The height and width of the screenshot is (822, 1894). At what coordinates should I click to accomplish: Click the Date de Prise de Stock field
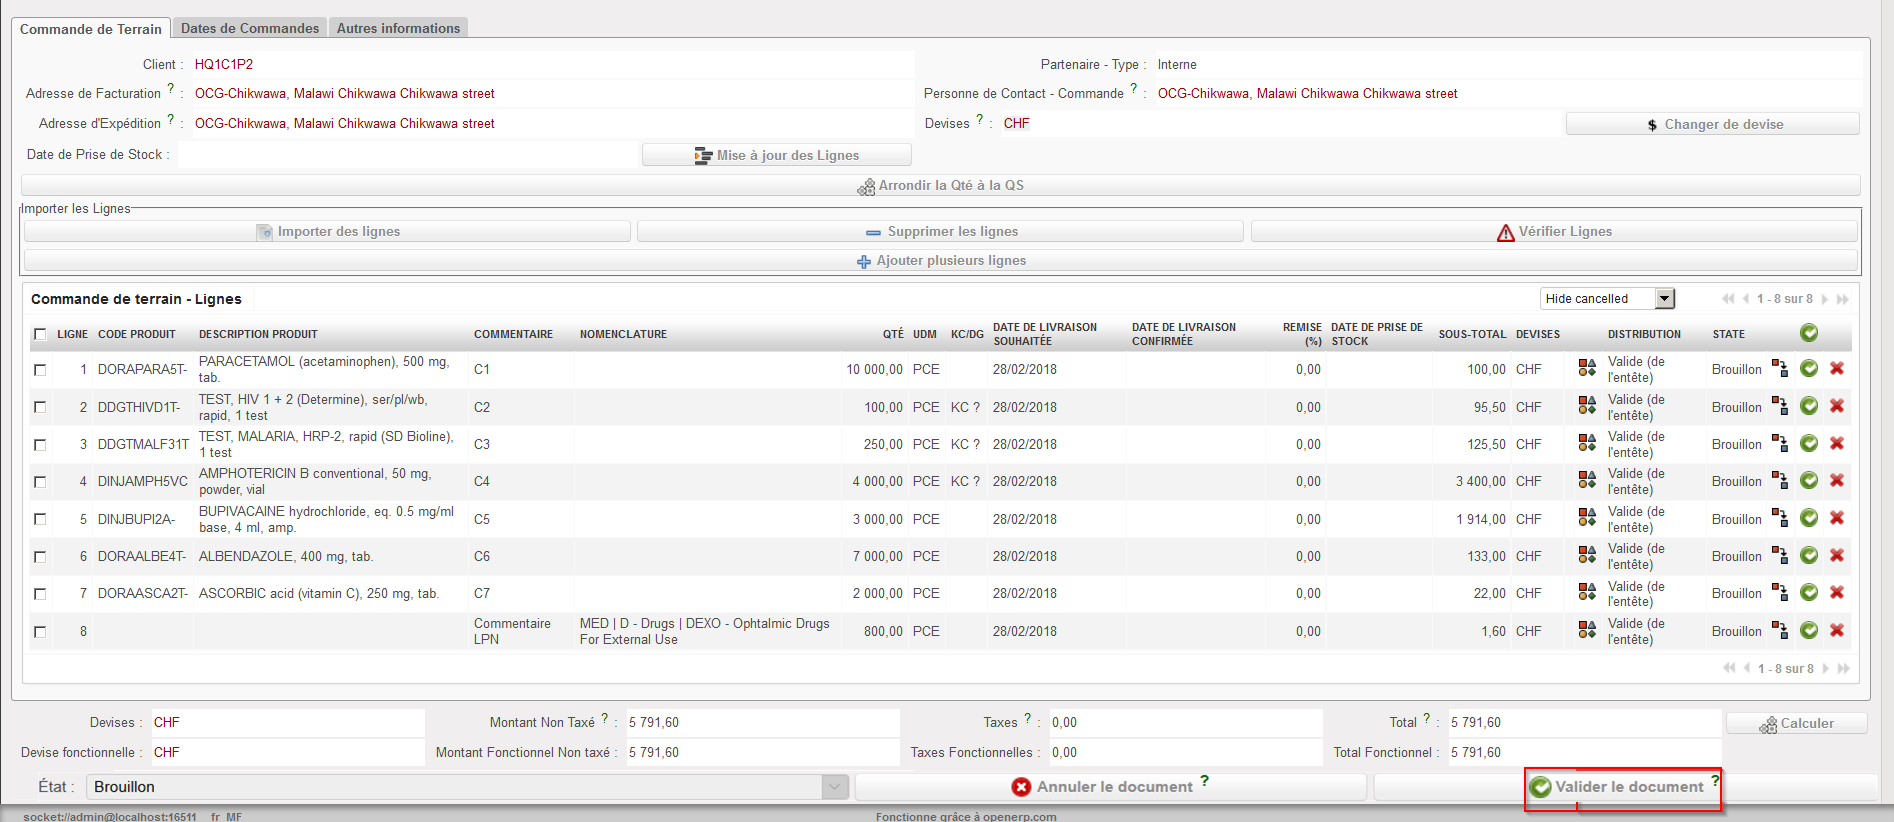click(408, 155)
